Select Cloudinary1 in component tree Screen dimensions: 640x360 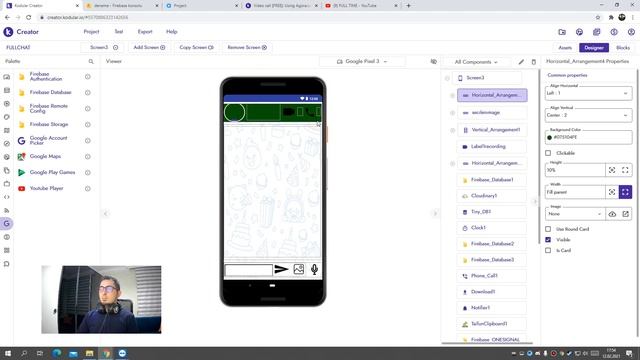492,196
